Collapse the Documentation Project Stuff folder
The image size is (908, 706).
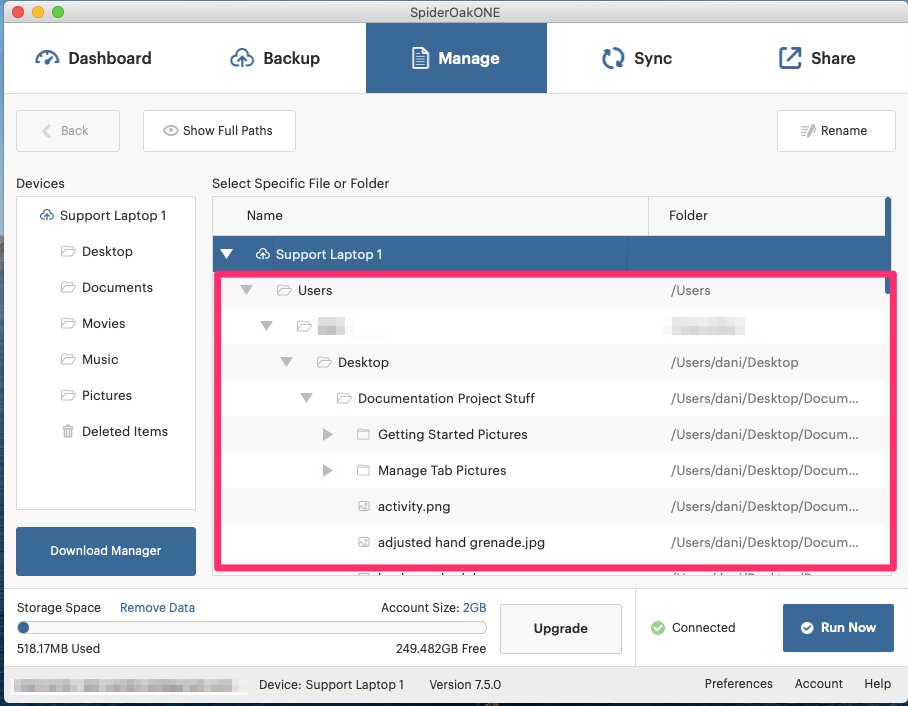[x=307, y=399]
